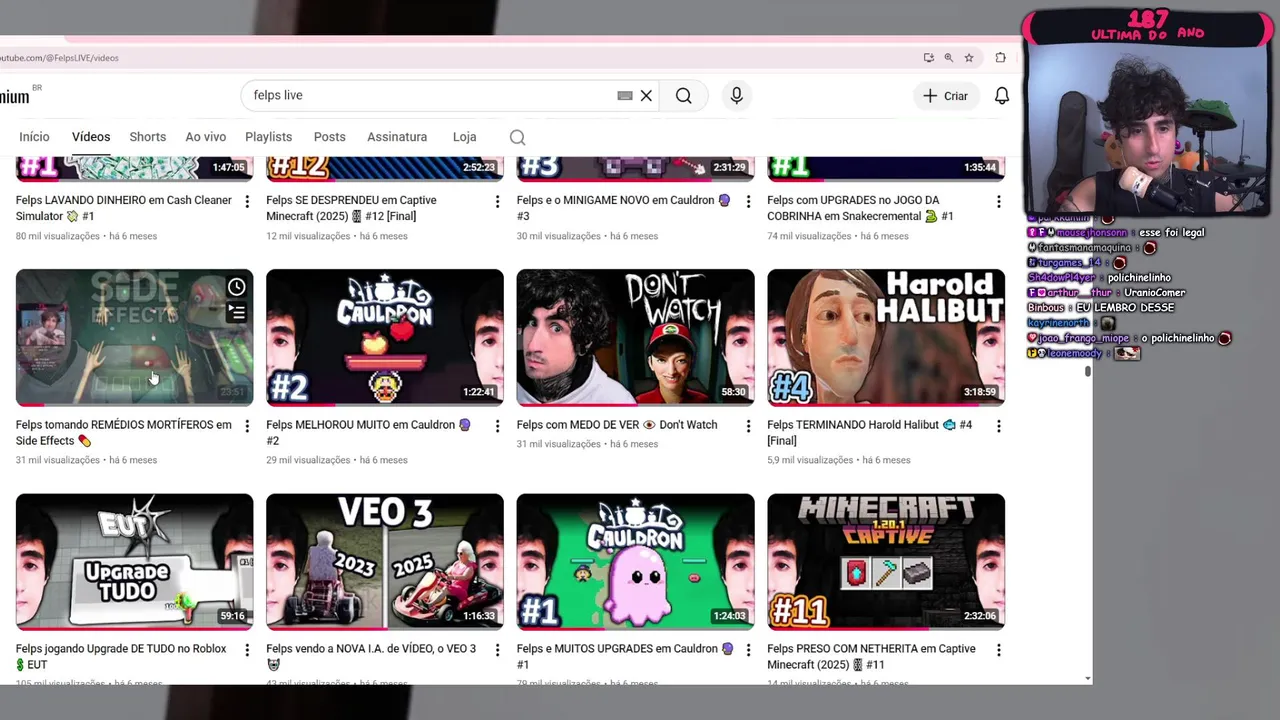Open the Playlists tab
The height and width of the screenshot is (720, 1280).
[268, 137]
